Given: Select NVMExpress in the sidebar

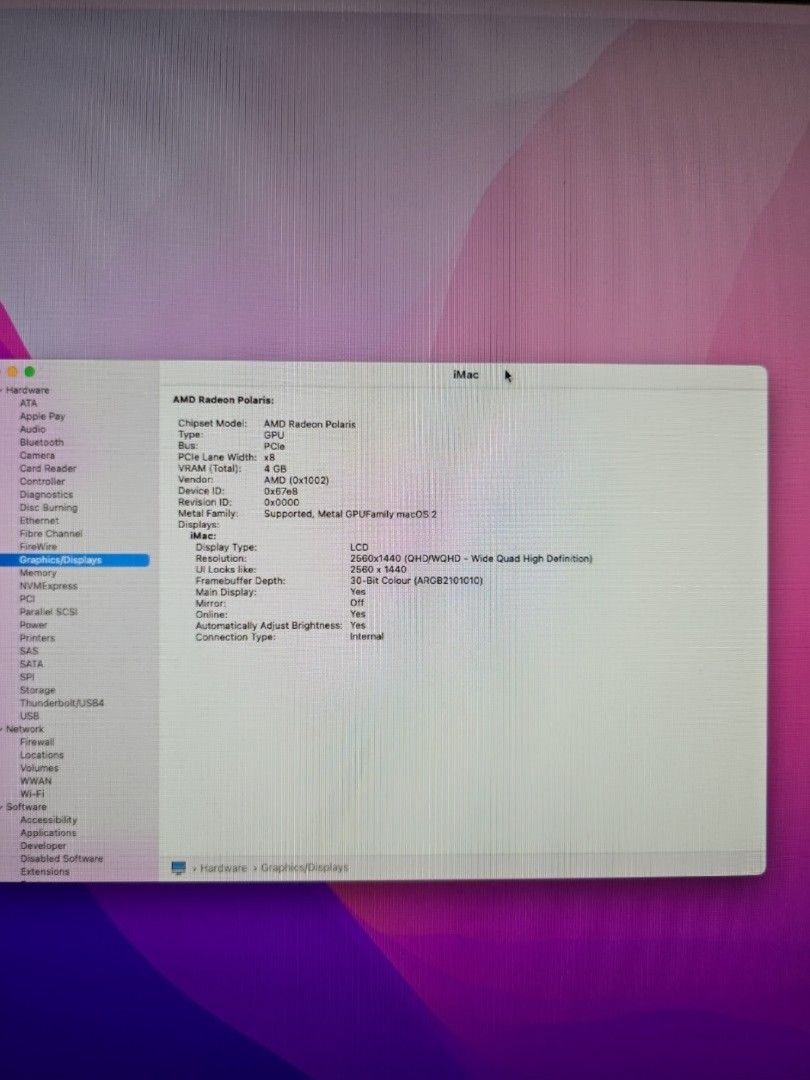Looking at the screenshot, I should [48, 586].
